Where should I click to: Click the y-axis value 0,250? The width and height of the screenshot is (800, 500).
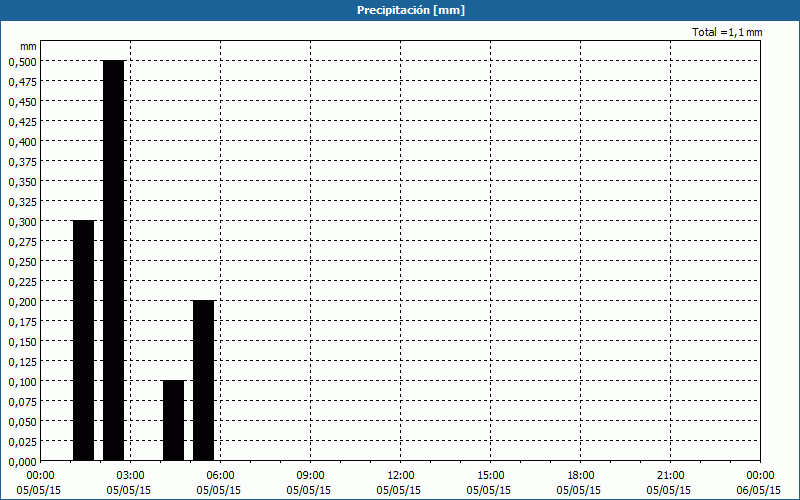tap(23, 262)
